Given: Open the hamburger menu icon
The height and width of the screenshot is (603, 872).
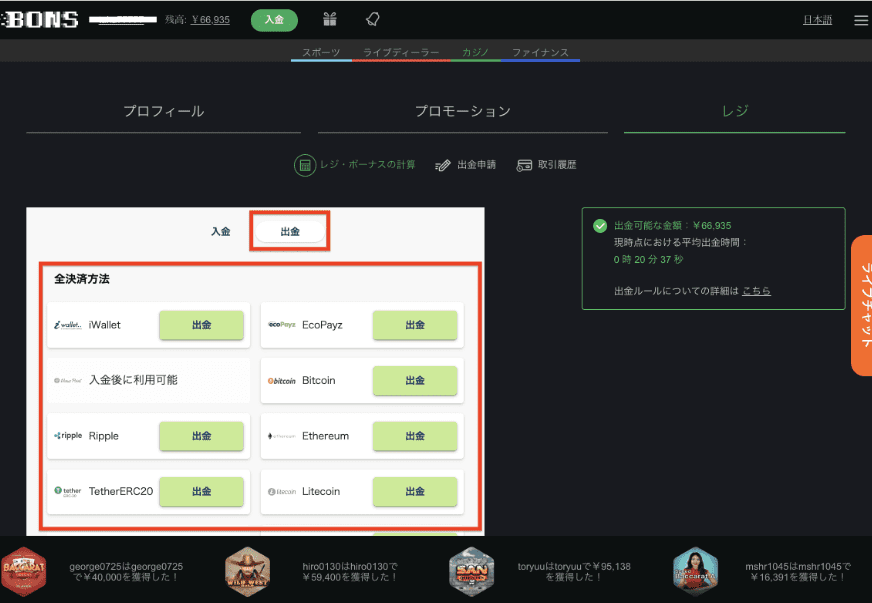Looking at the screenshot, I should (860, 20).
